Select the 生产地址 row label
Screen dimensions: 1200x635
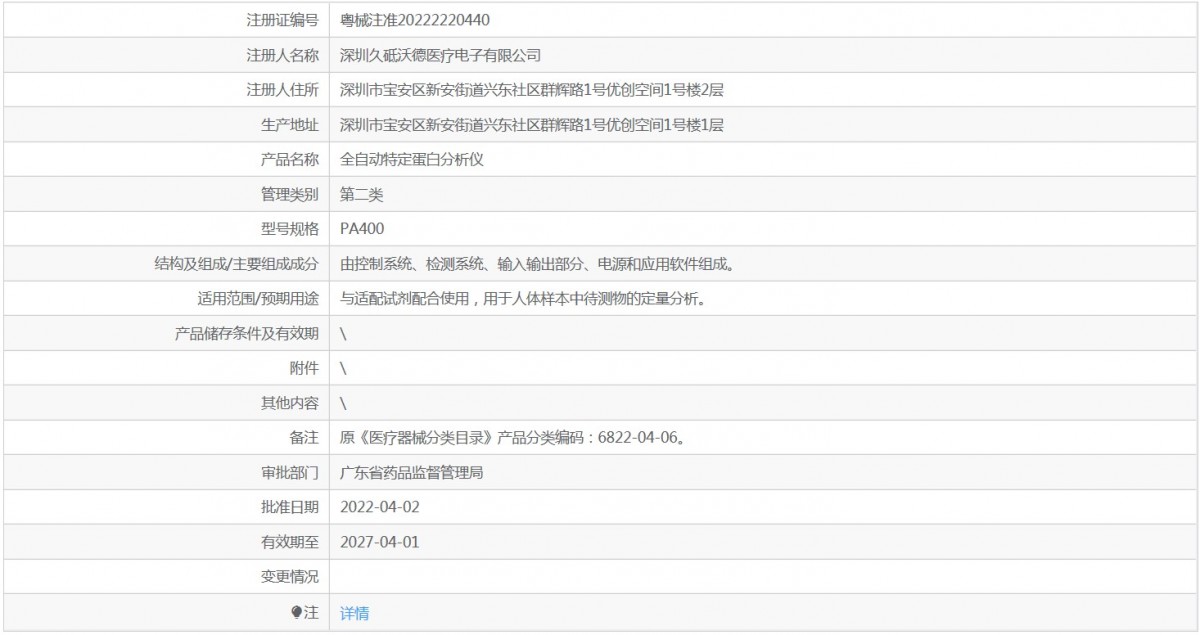pos(290,125)
